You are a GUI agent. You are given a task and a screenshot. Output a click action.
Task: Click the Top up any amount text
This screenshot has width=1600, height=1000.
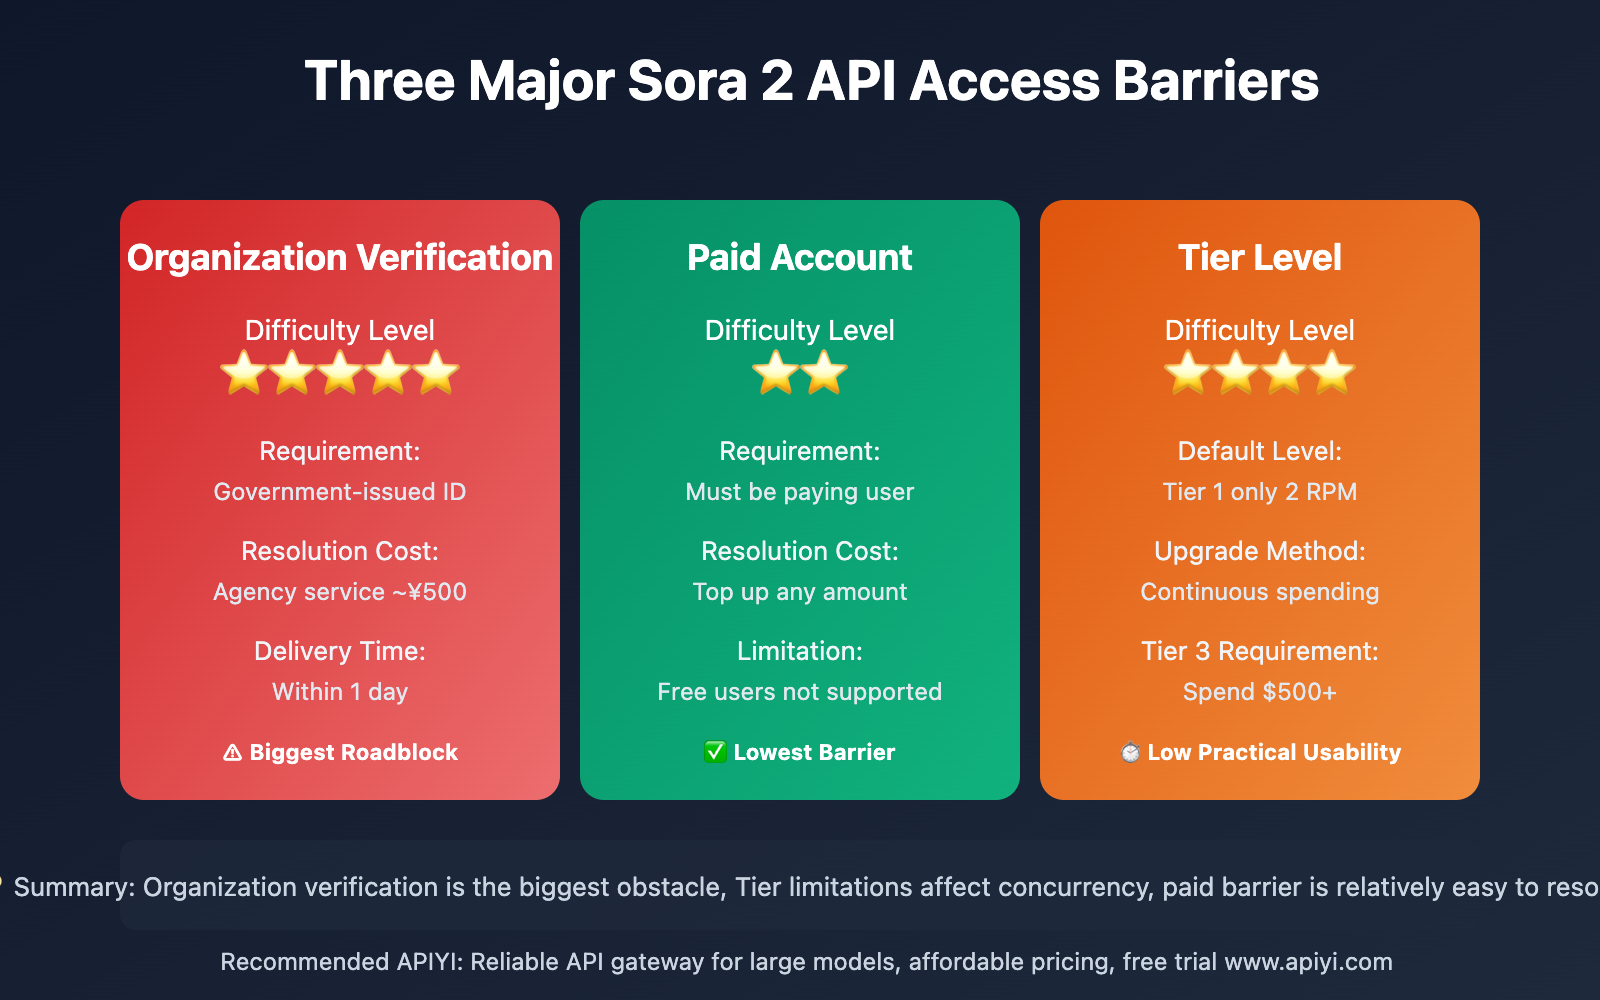pyautogui.click(x=800, y=592)
